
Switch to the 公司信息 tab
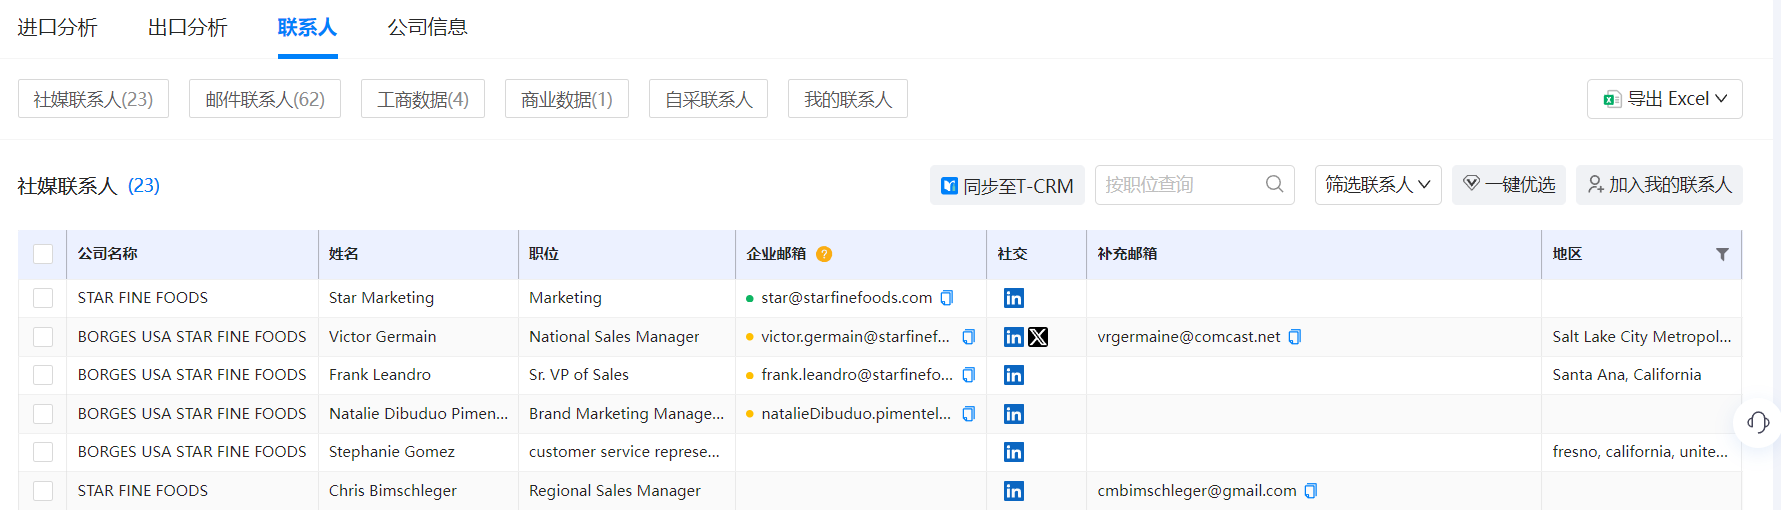click(427, 27)
